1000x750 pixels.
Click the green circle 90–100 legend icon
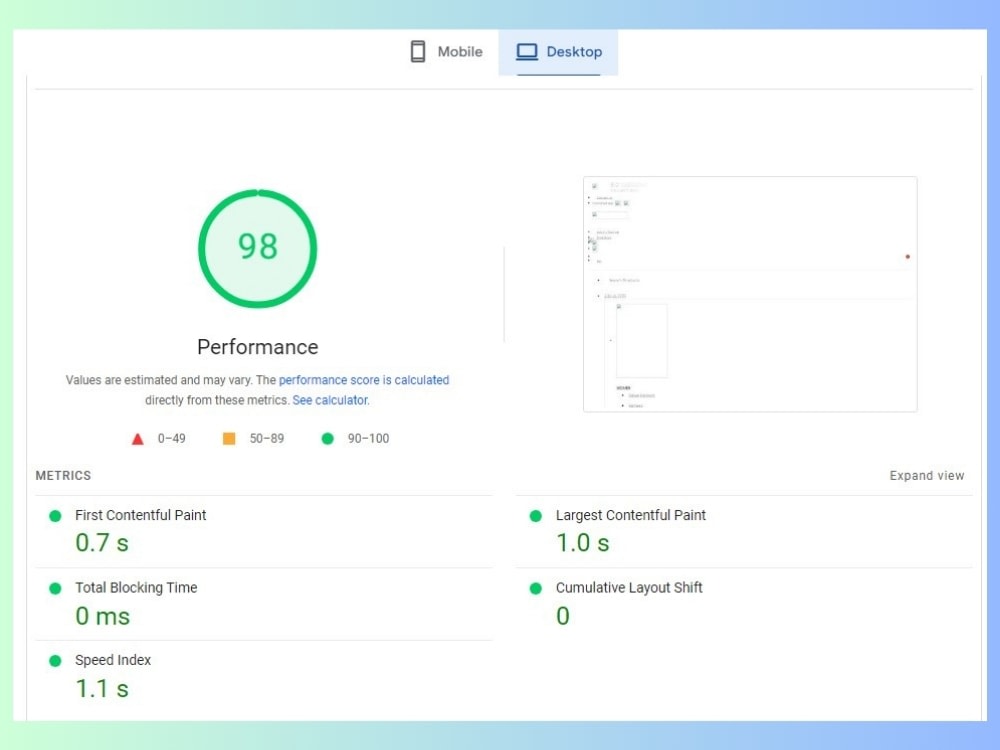328,438
